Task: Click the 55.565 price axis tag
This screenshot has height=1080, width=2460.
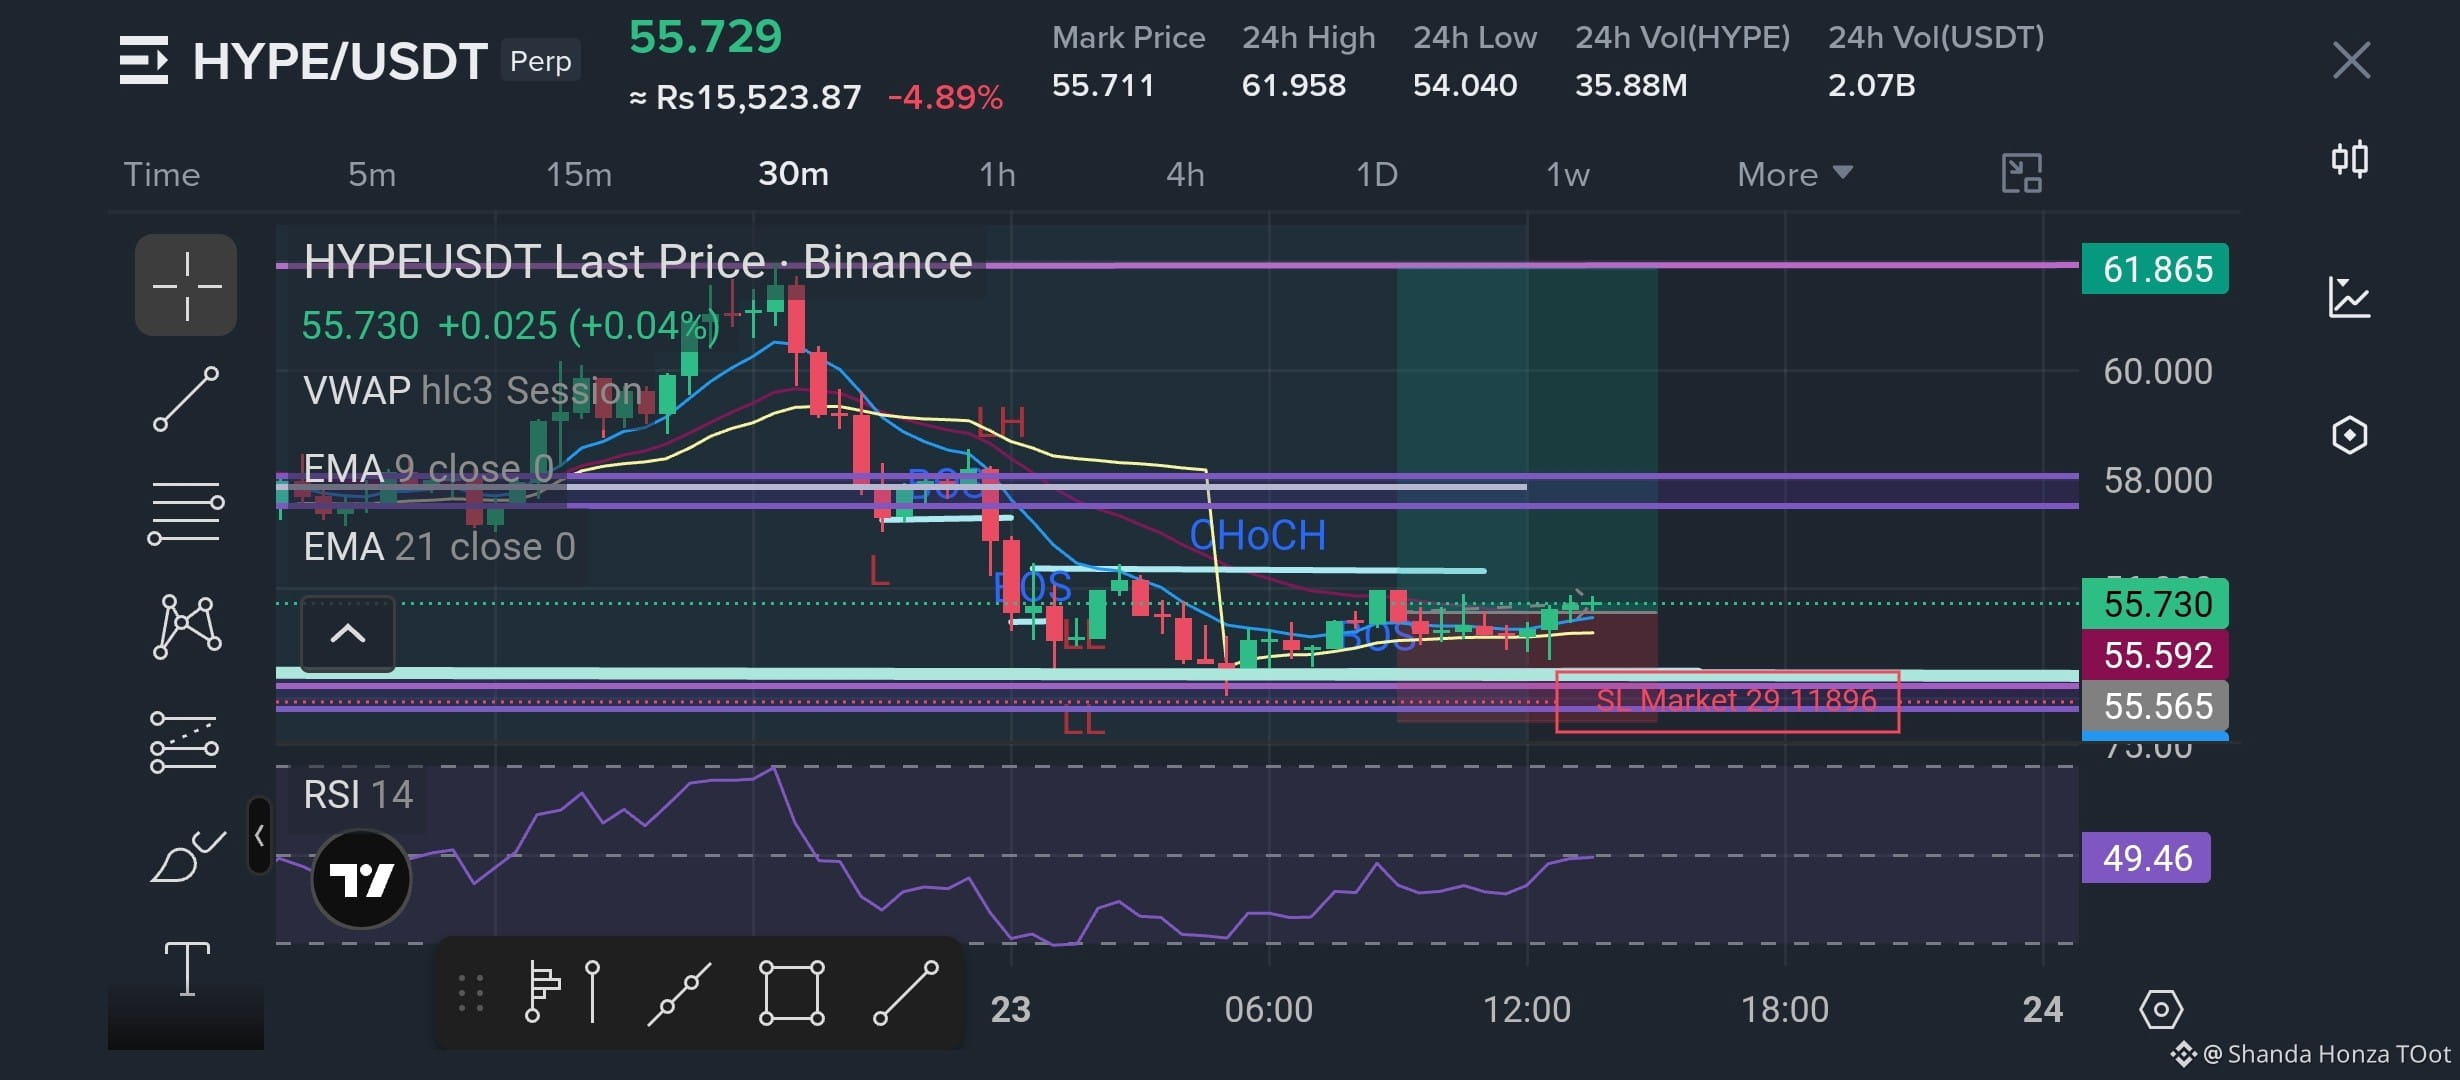Action: click(x=2155, y=706)
